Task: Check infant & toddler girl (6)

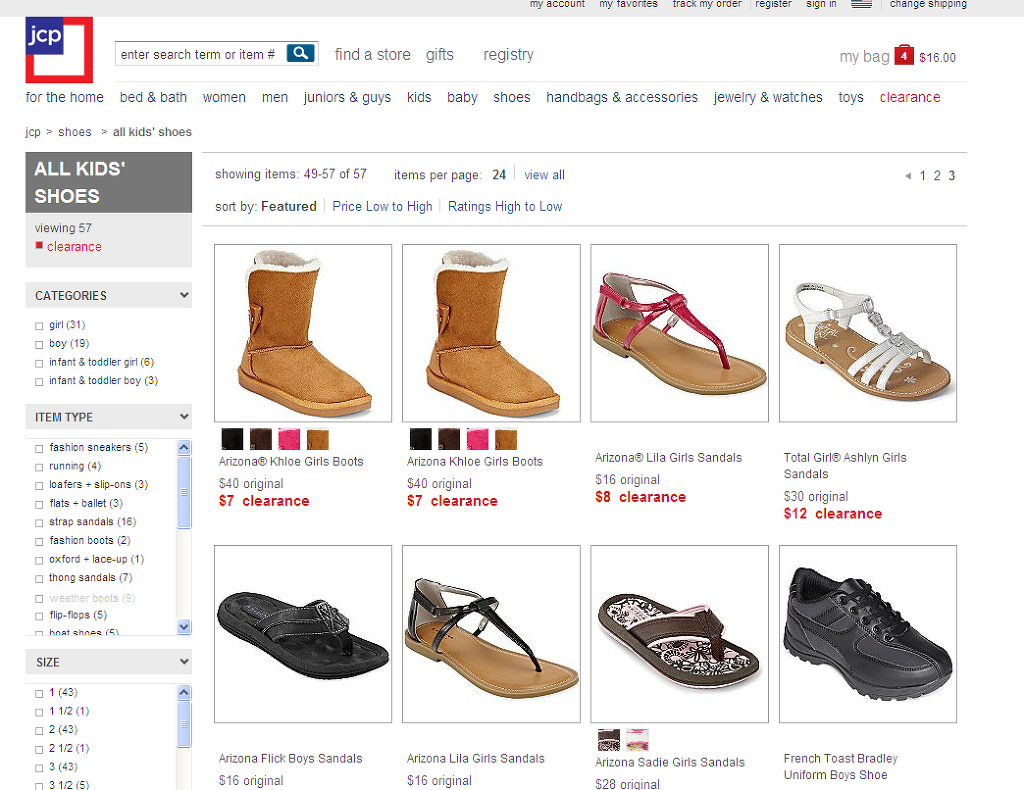Action: 39,363
